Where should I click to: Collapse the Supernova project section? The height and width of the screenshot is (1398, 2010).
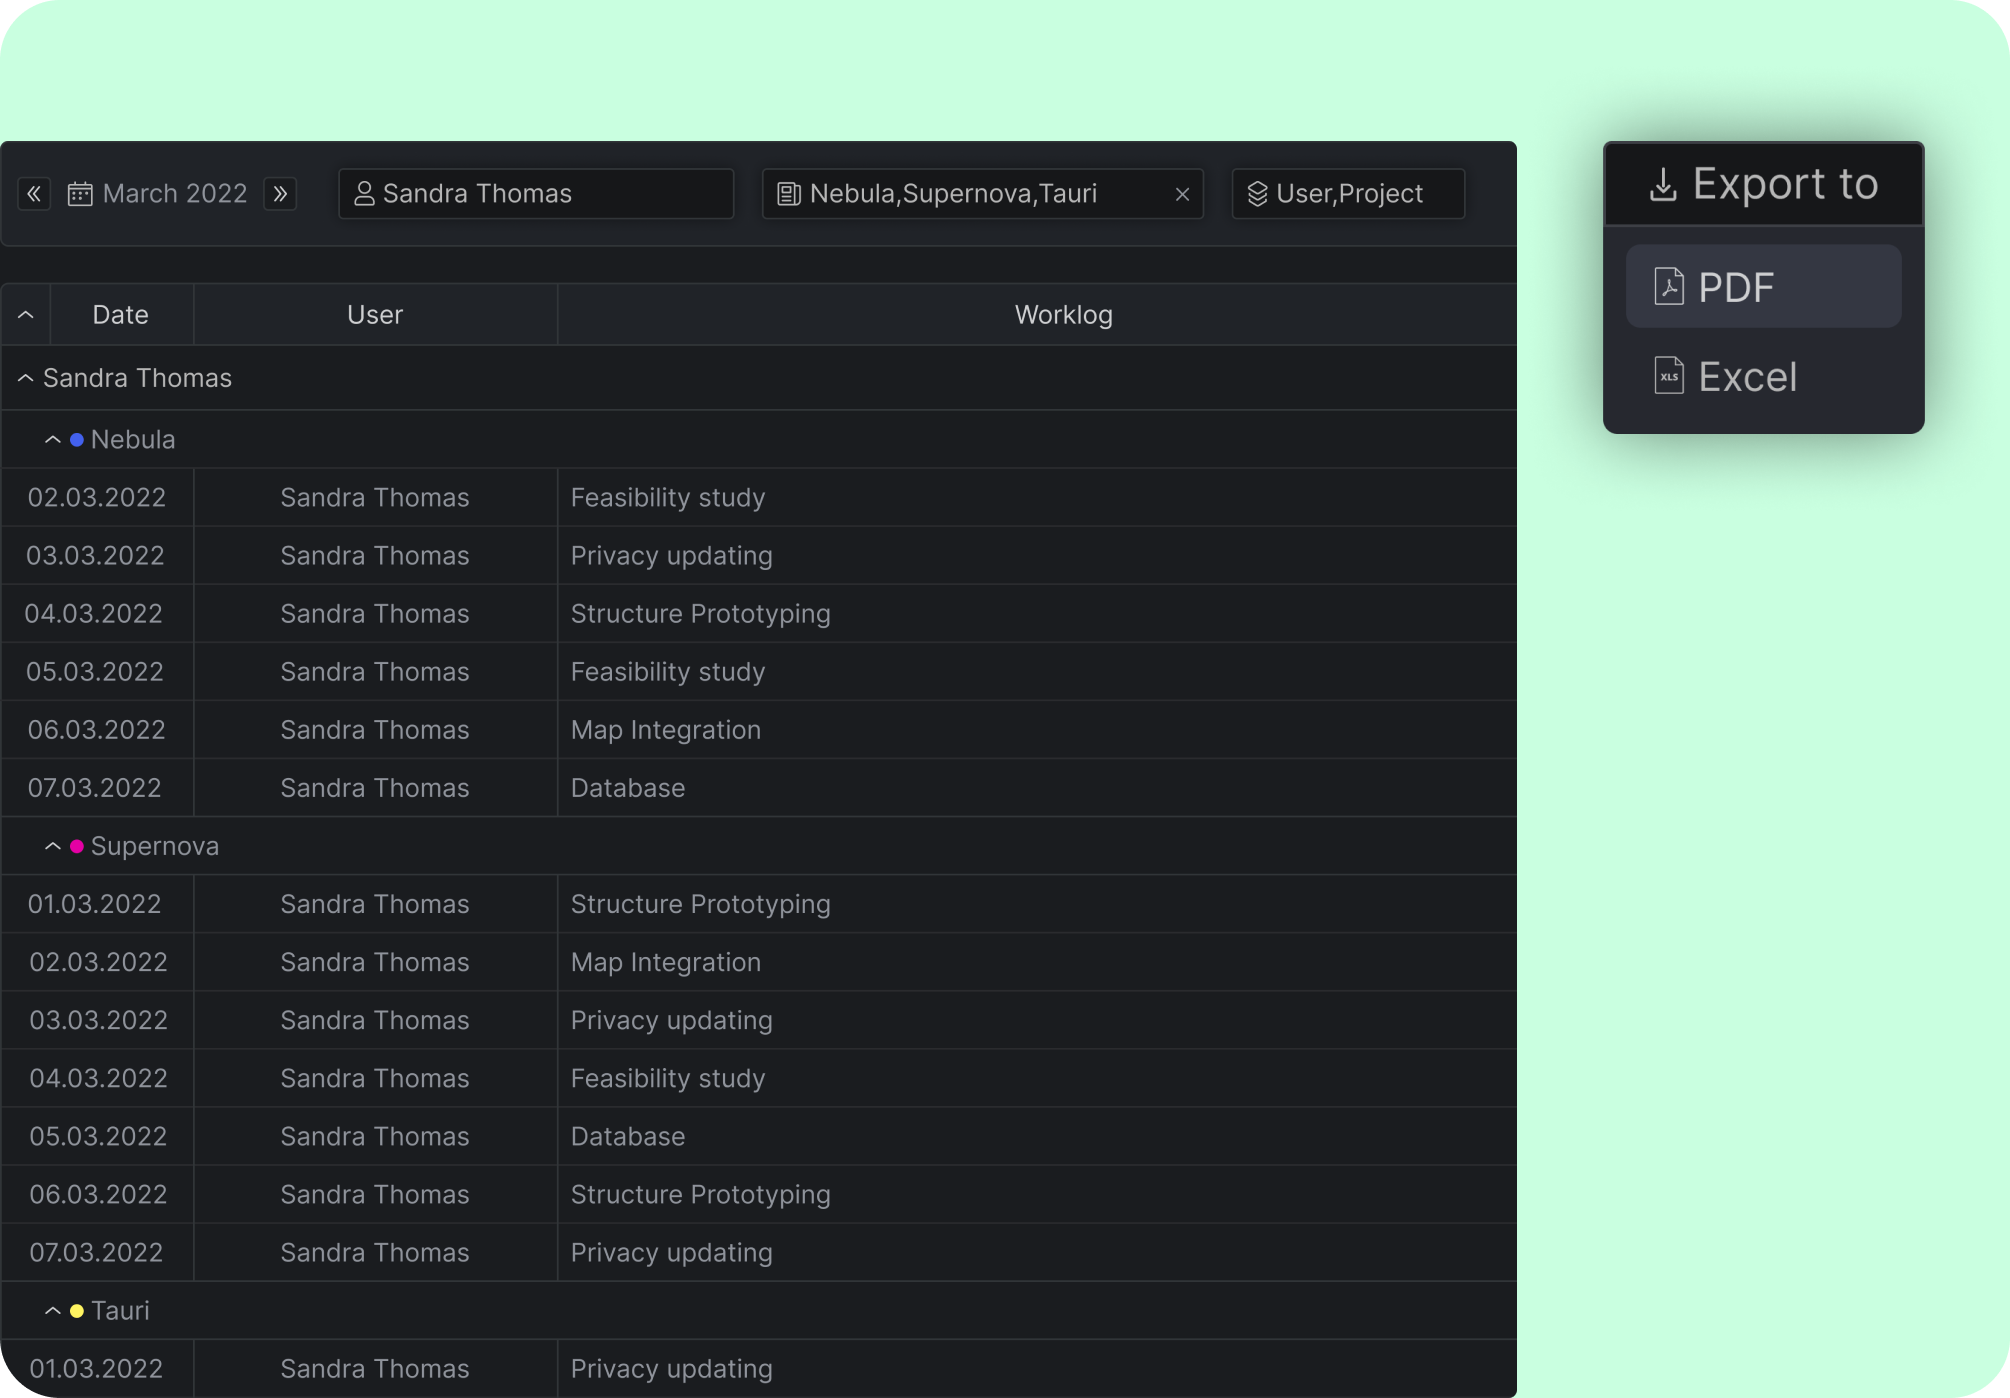click(53, 845)
